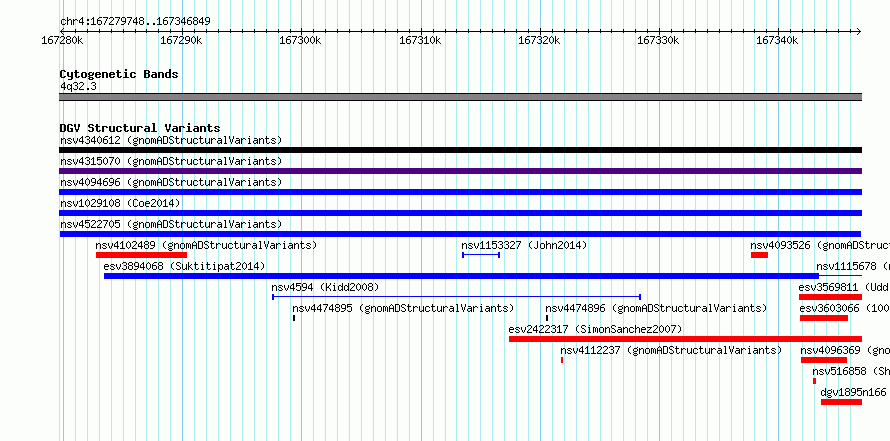Click the 'DGV Structural Variants' track title
This screenshot has height=441, width=890.
tap(140, 128)
